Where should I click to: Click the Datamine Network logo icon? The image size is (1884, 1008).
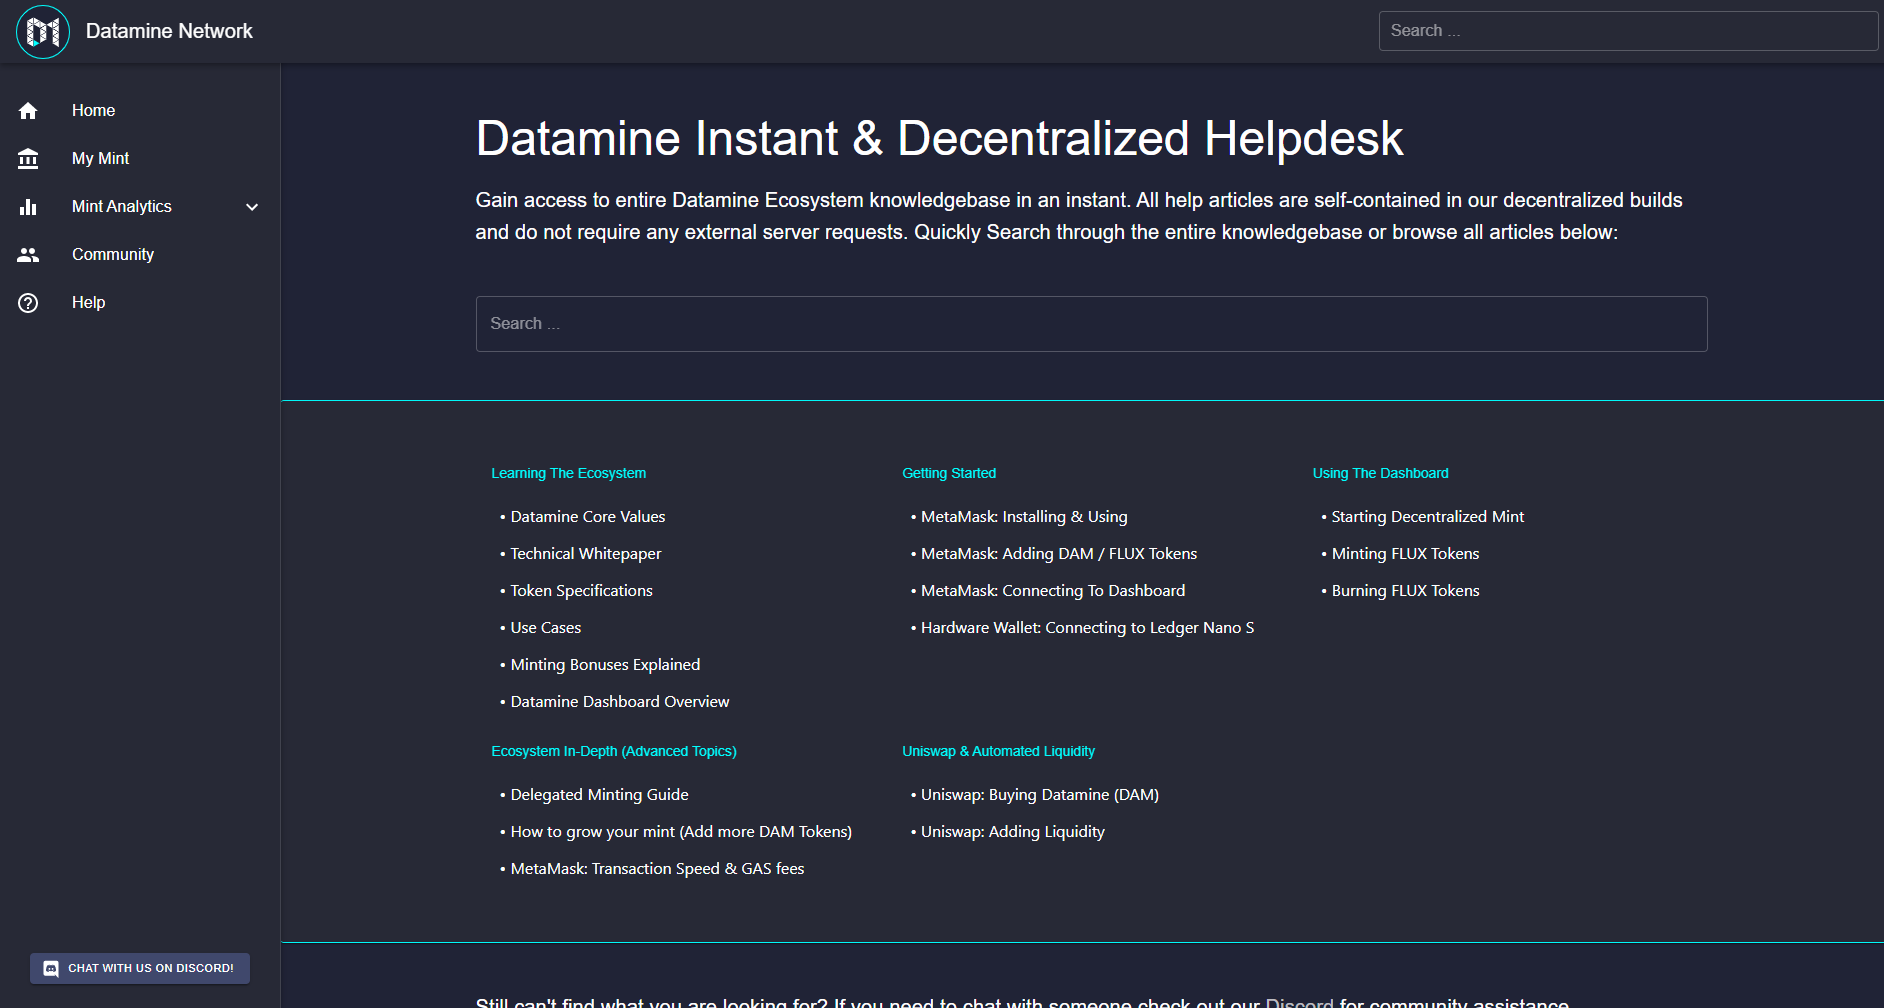tap(43, 32)
